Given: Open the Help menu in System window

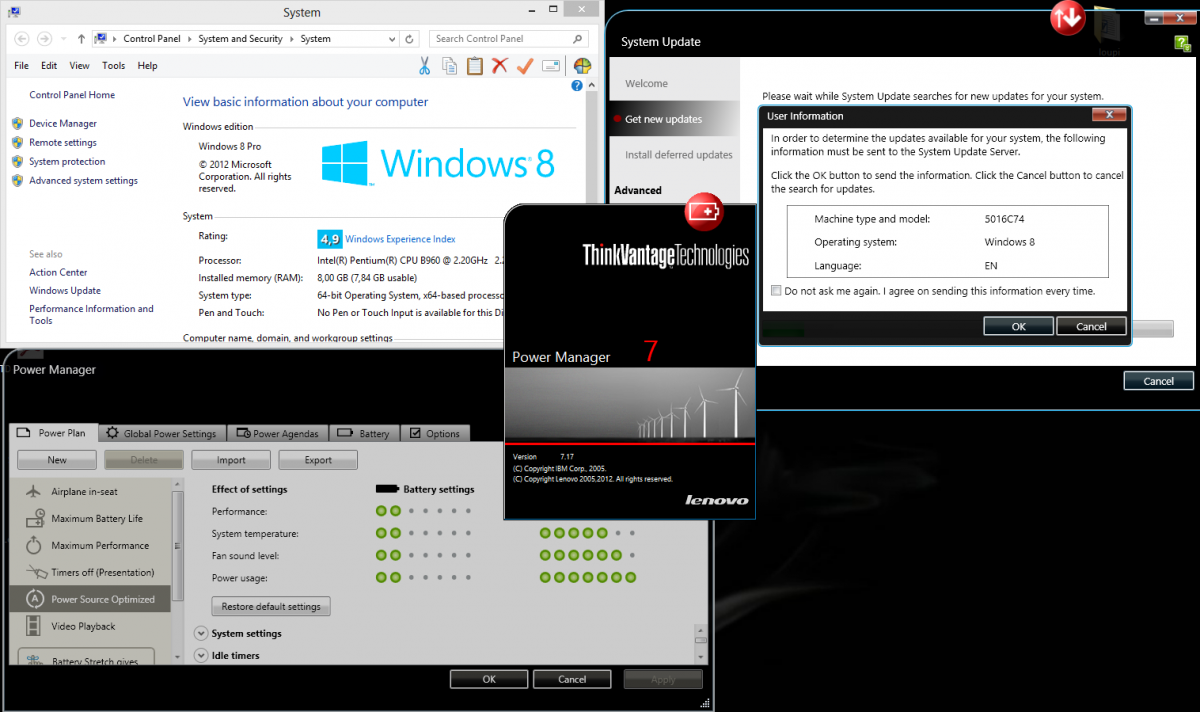Looking at the screenshot, I should (x=147, y=66).
